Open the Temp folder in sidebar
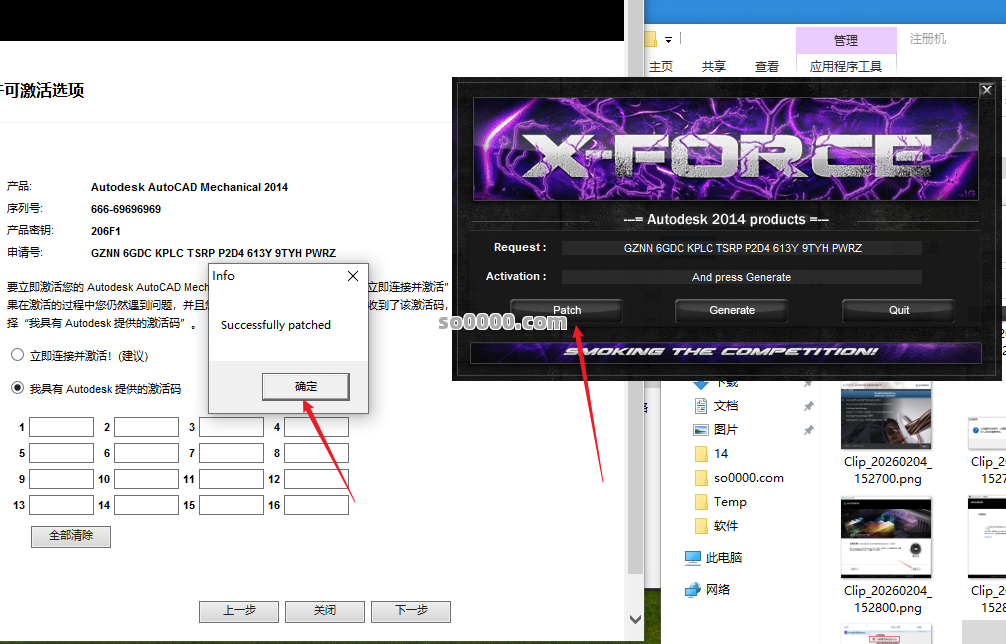Screen dimensions: 1006x644 [x=702, y=502]
